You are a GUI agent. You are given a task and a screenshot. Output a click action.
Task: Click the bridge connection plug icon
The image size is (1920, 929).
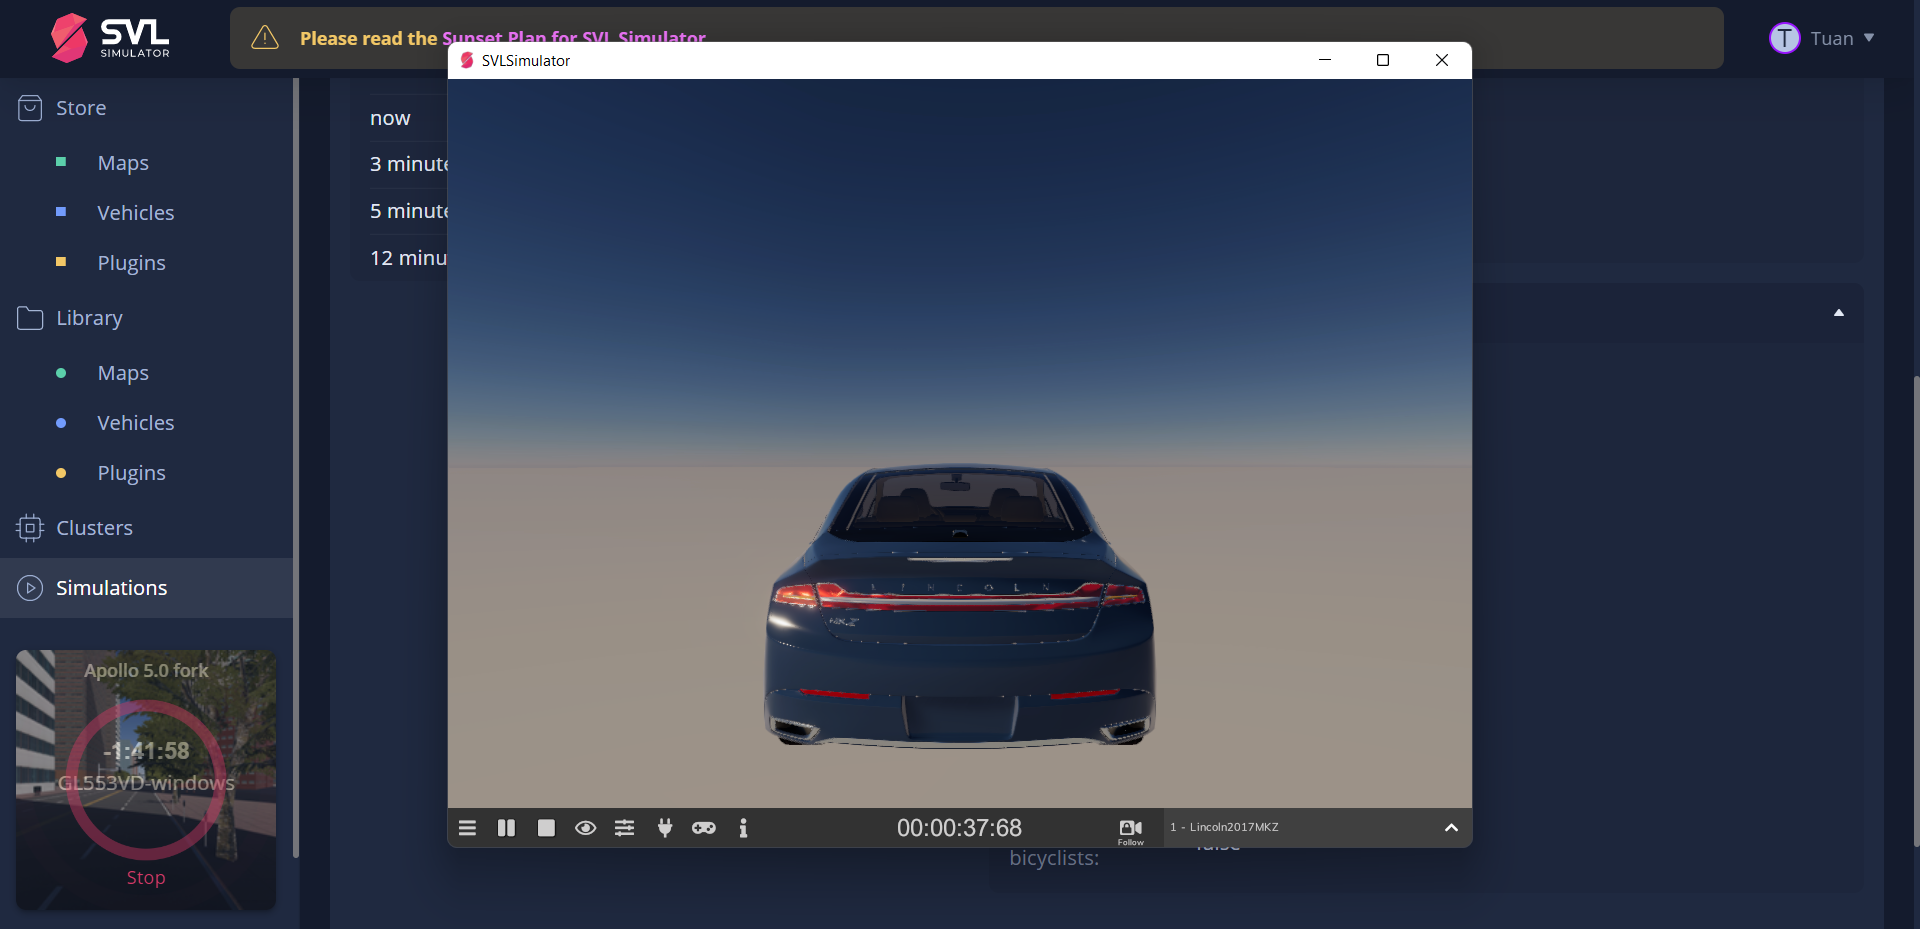click(664, 827)
